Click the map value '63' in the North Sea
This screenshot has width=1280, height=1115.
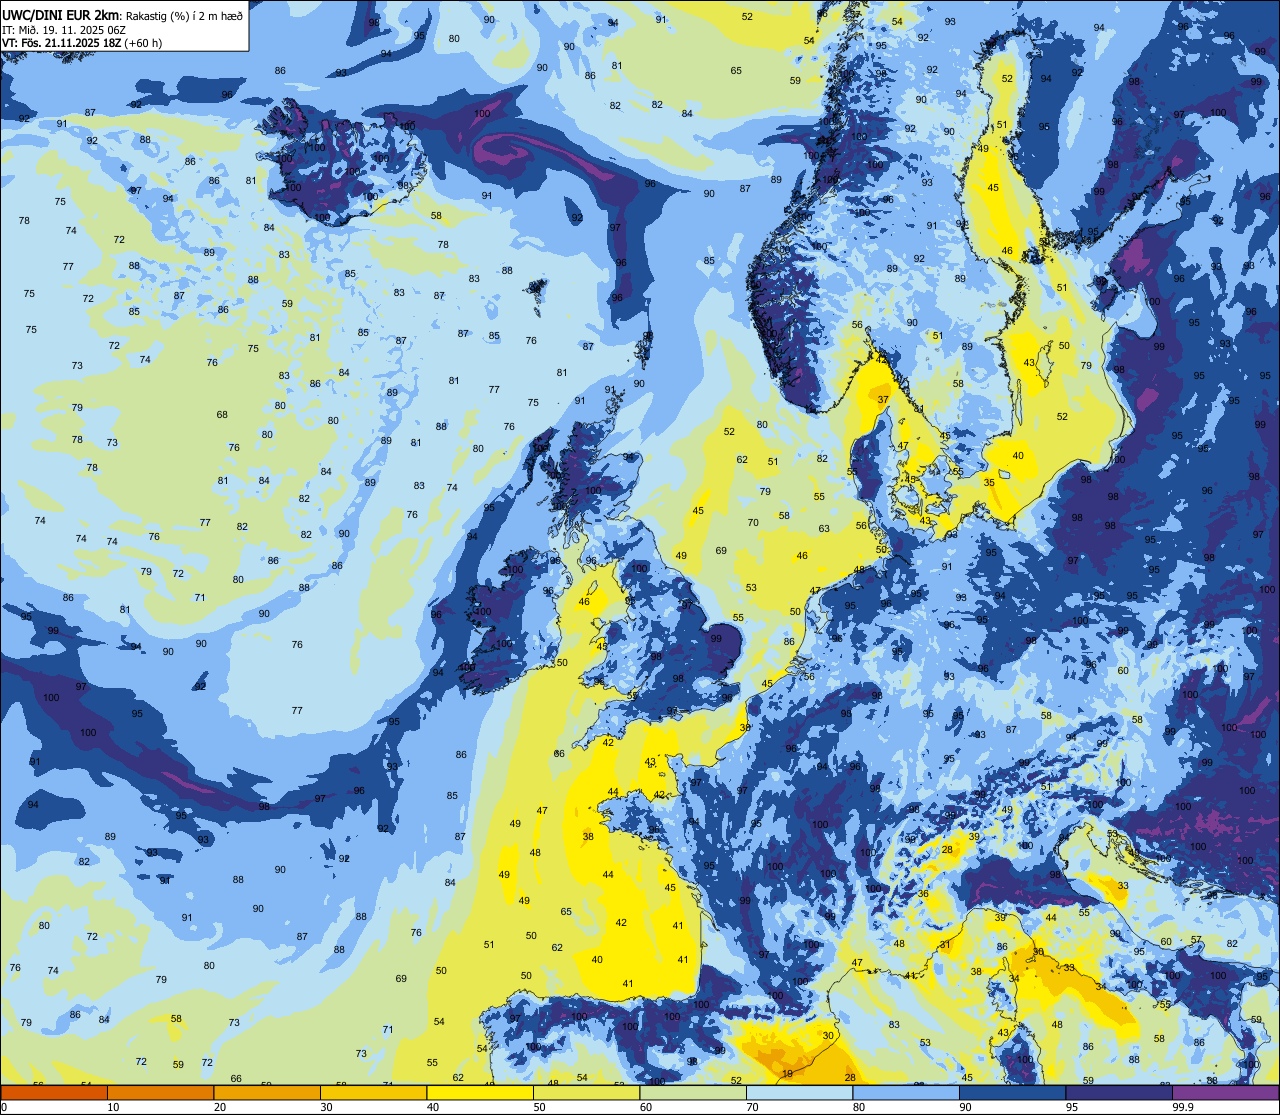pos(824,529)
